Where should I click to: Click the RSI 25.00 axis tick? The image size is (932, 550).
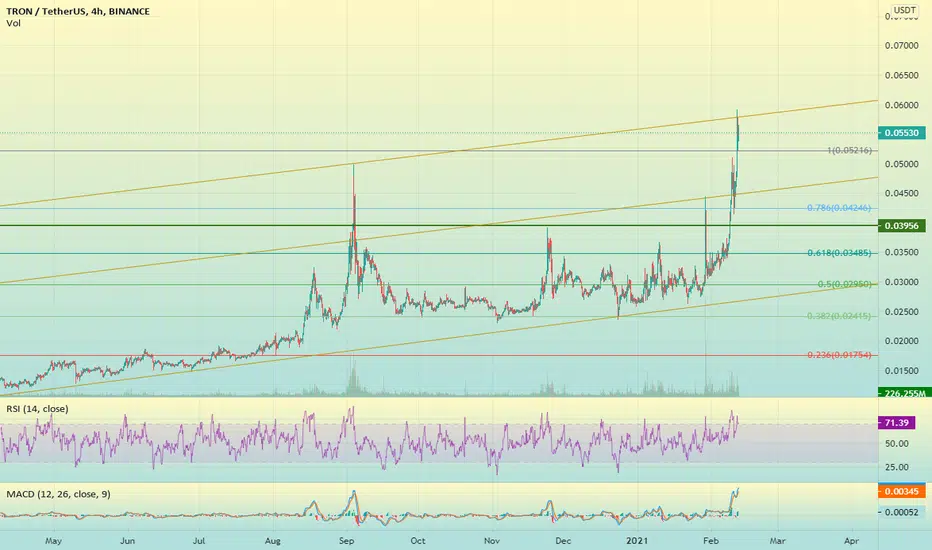click(x=896, y=467)
